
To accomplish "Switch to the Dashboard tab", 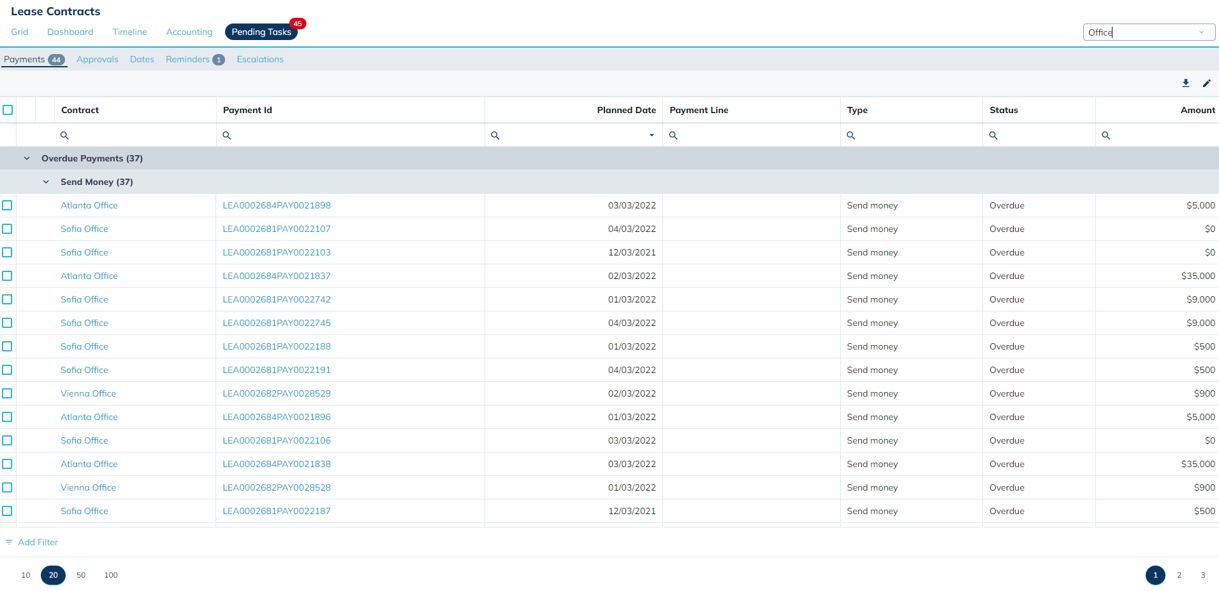I will tap(70, 32).
